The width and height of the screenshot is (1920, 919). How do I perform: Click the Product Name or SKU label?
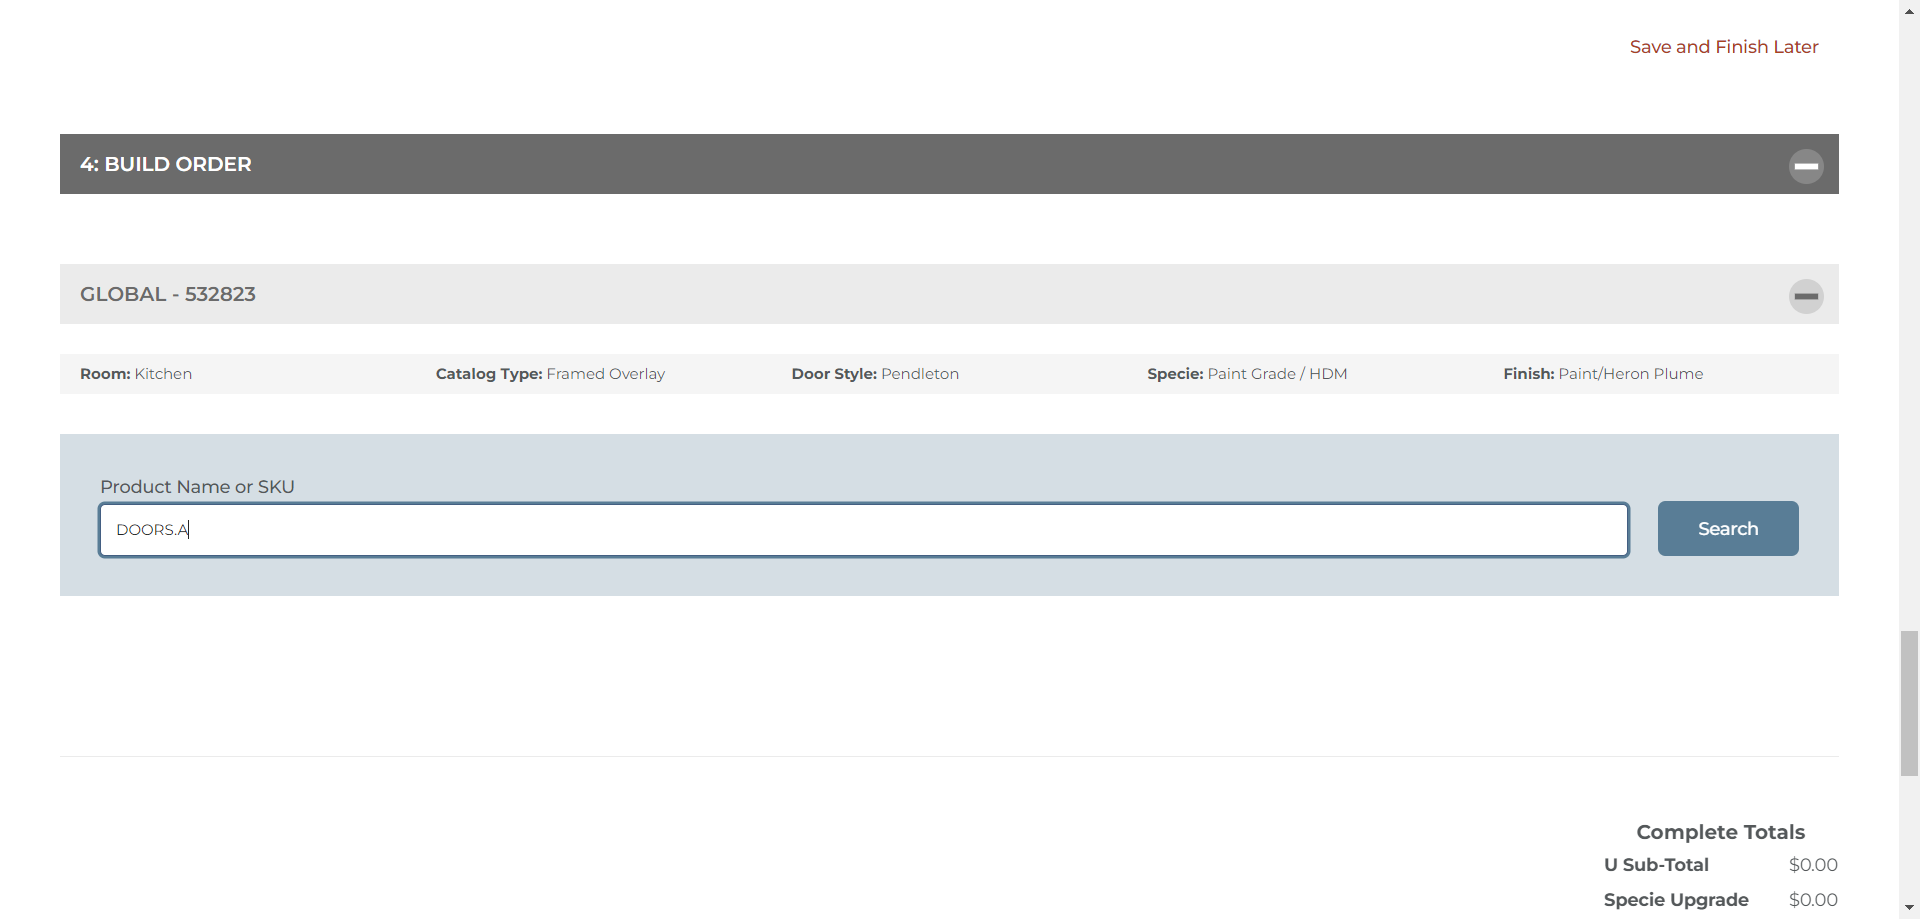[197, 487]
